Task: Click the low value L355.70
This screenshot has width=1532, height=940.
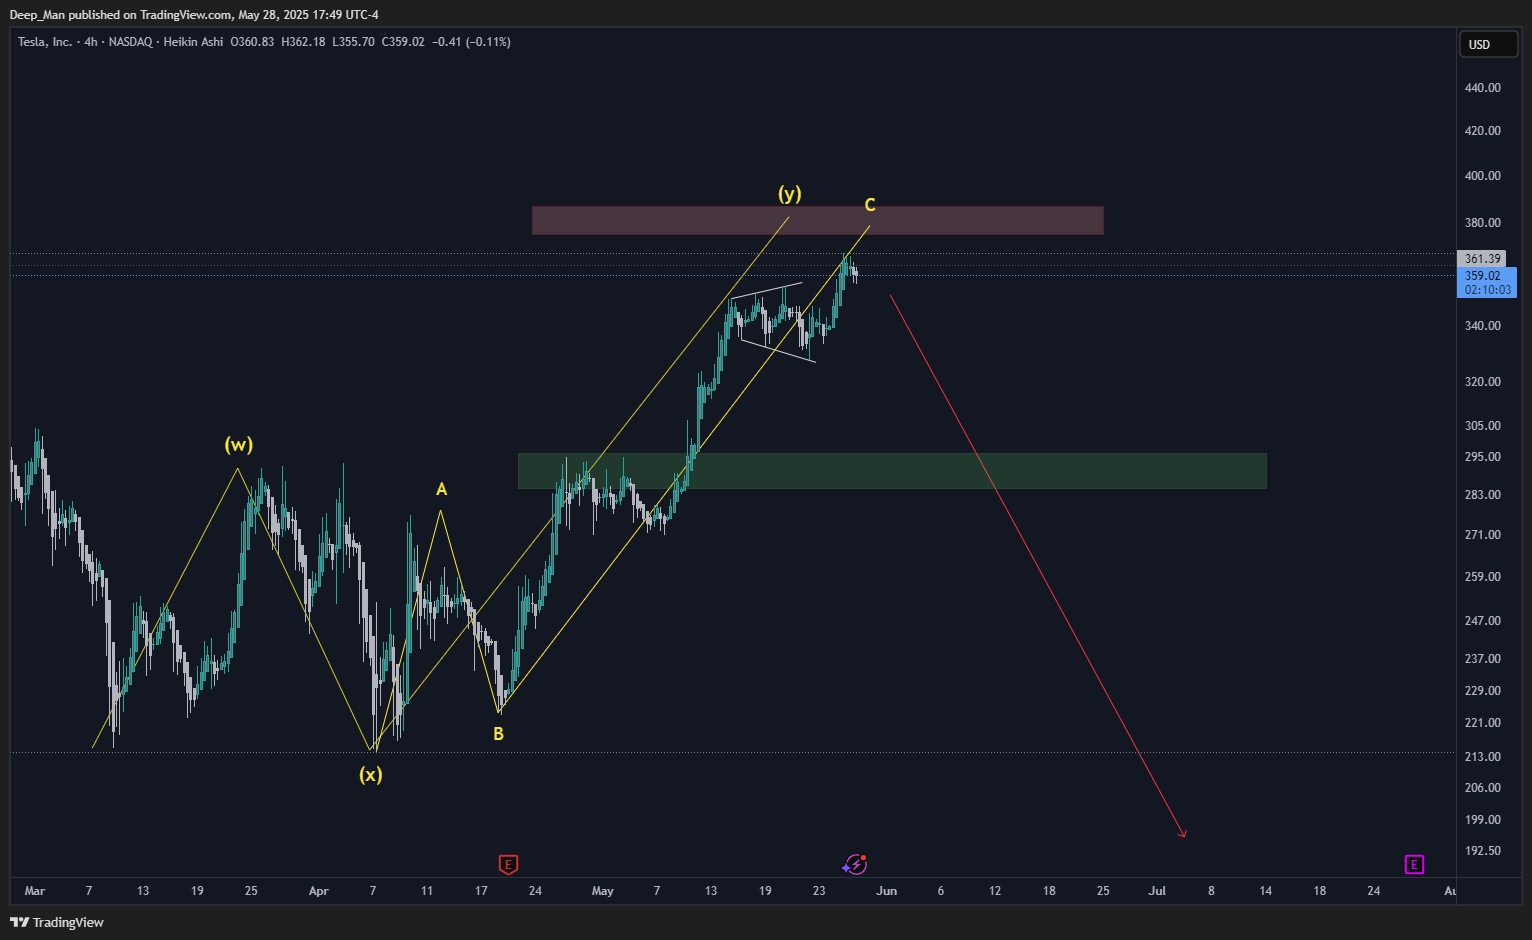Action: [x=353, y=42]
